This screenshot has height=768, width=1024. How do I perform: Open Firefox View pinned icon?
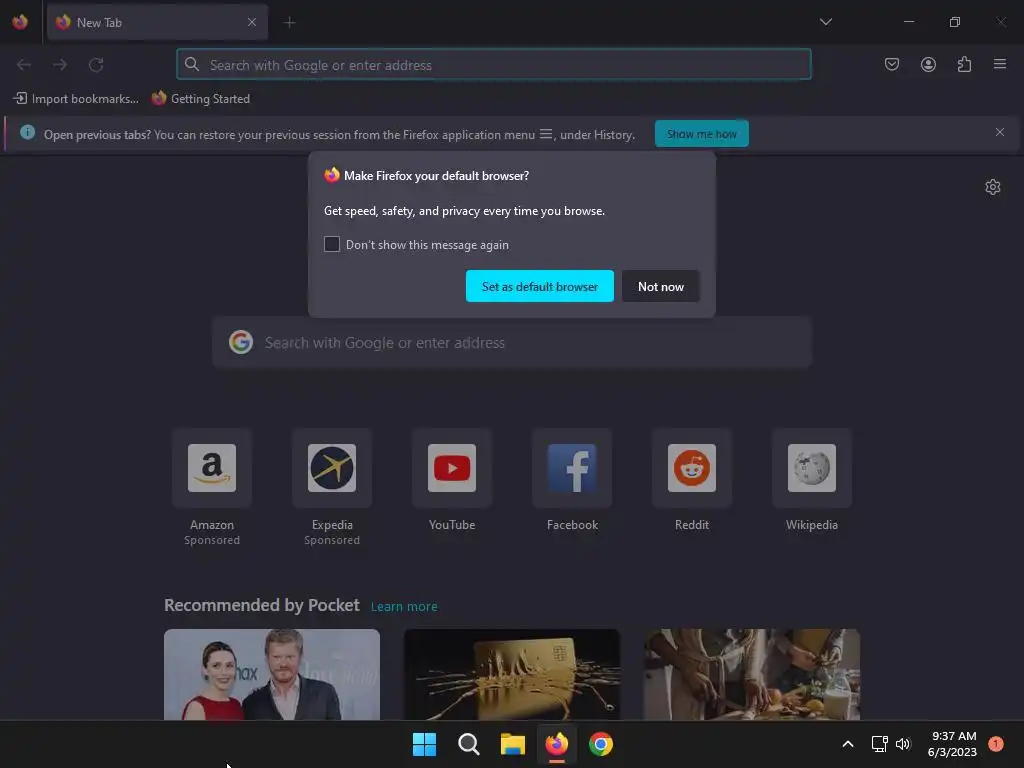(20, 22)
